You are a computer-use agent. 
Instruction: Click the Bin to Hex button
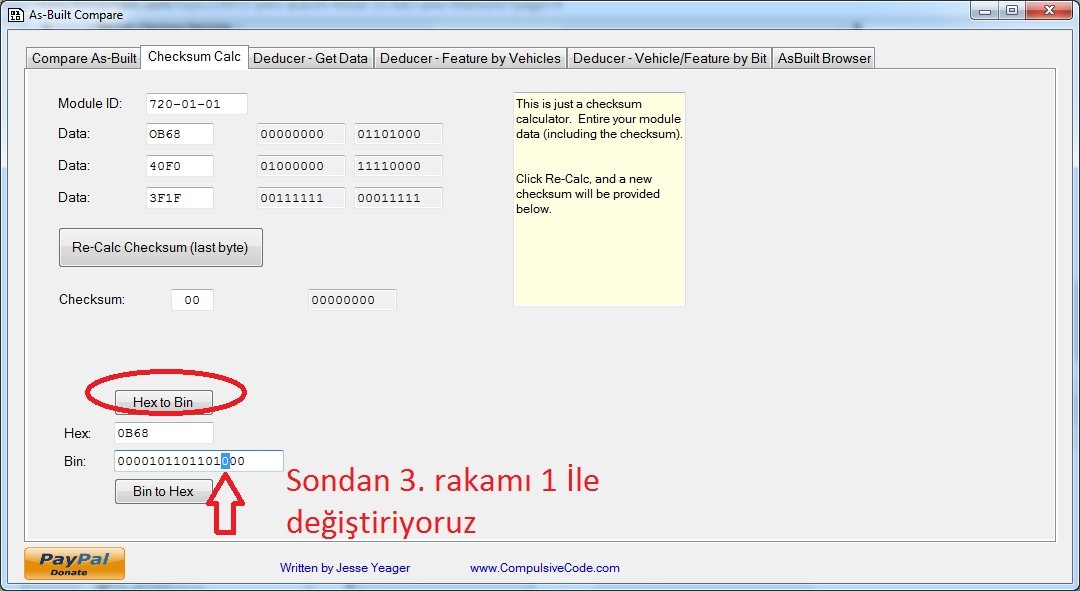(163, 491)
